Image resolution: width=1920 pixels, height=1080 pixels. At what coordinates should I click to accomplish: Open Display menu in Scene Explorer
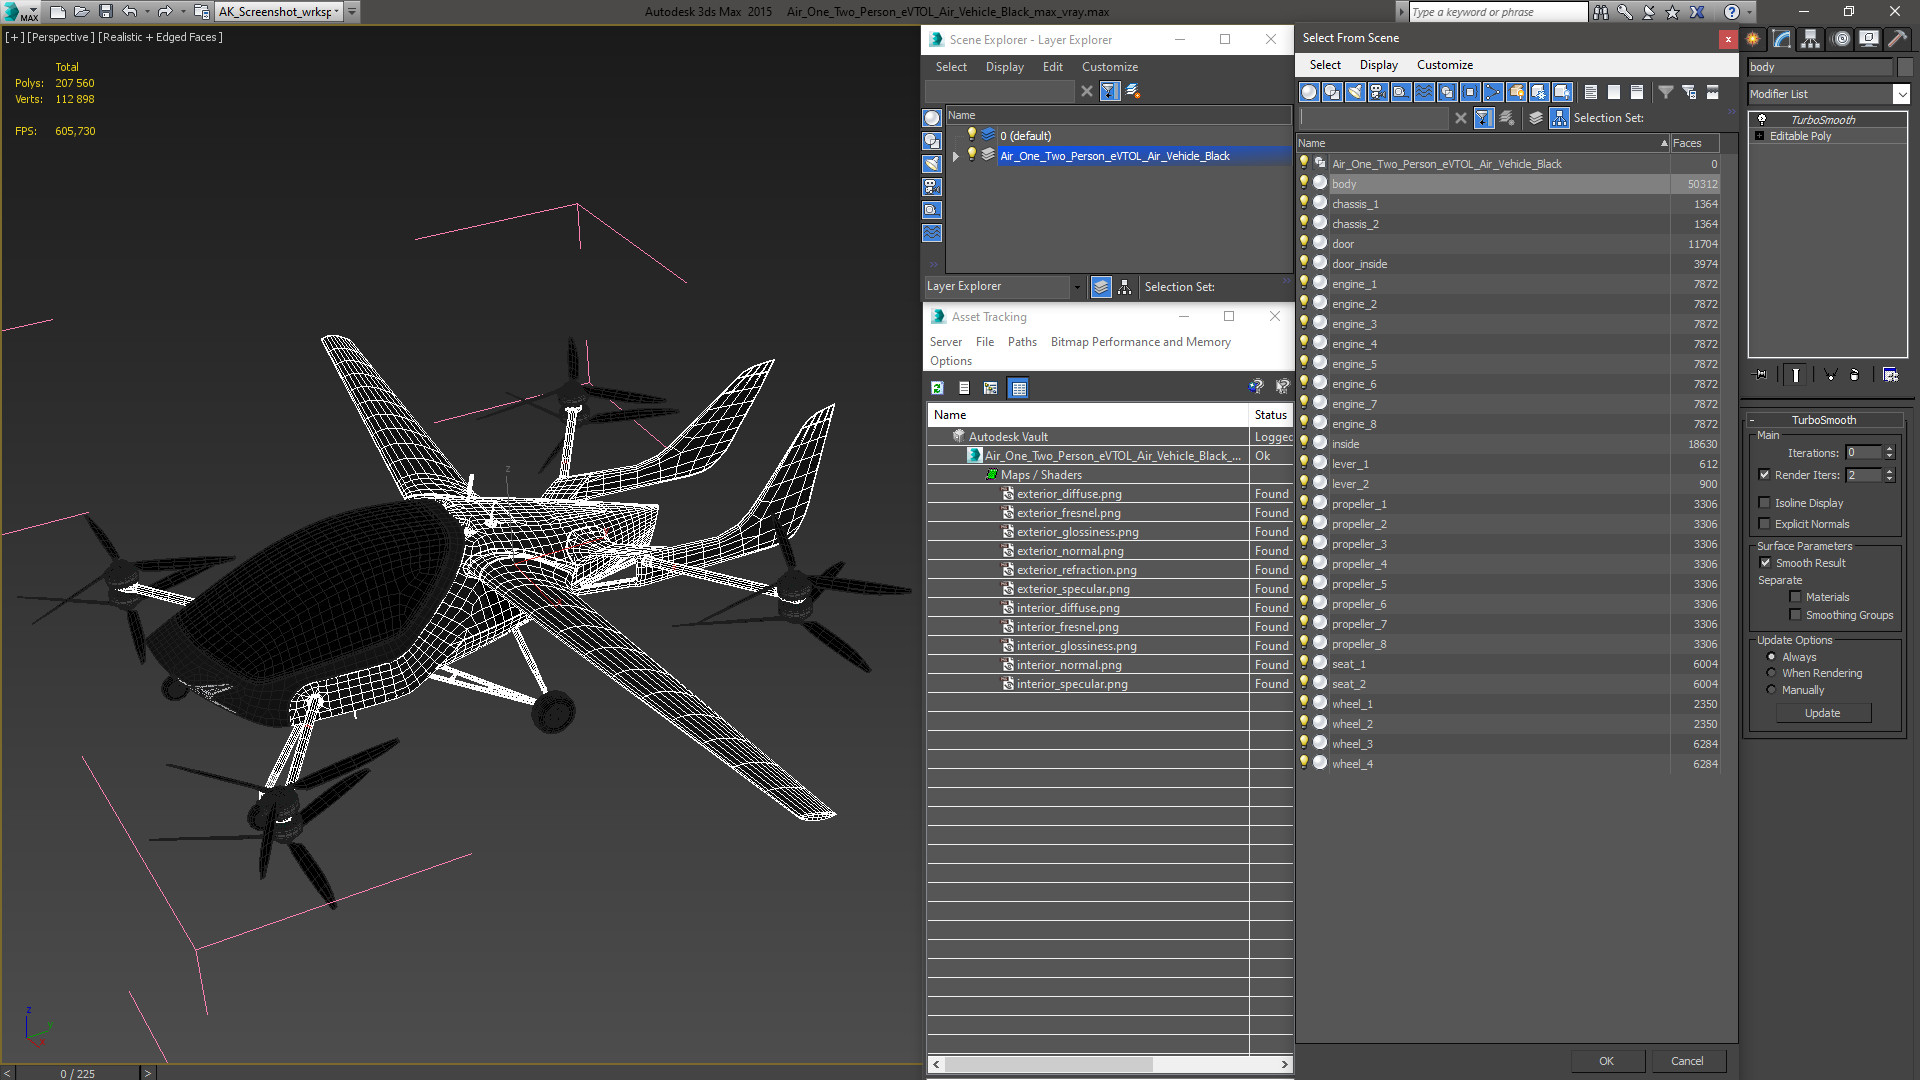(1004, 67)
